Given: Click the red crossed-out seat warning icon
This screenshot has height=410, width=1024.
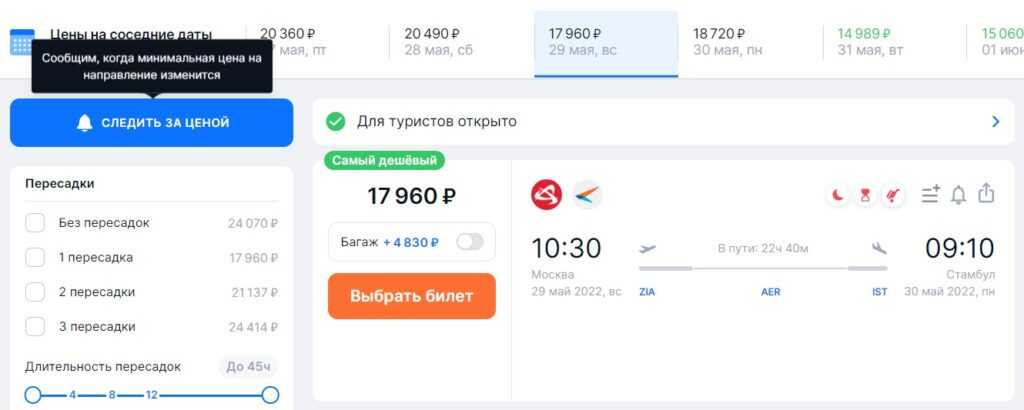Looking at the screenshot, I should click(893, 196).
